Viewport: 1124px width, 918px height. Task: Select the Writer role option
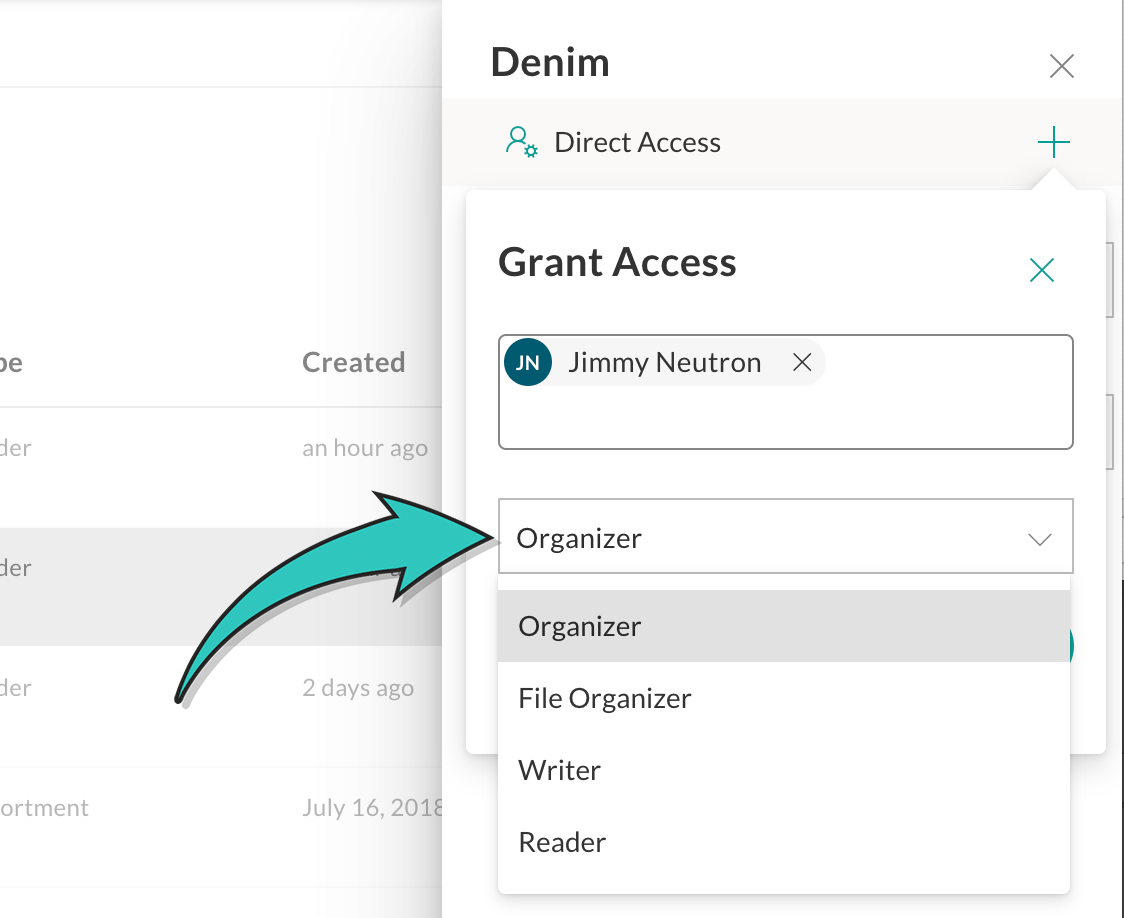coord(784,770)
